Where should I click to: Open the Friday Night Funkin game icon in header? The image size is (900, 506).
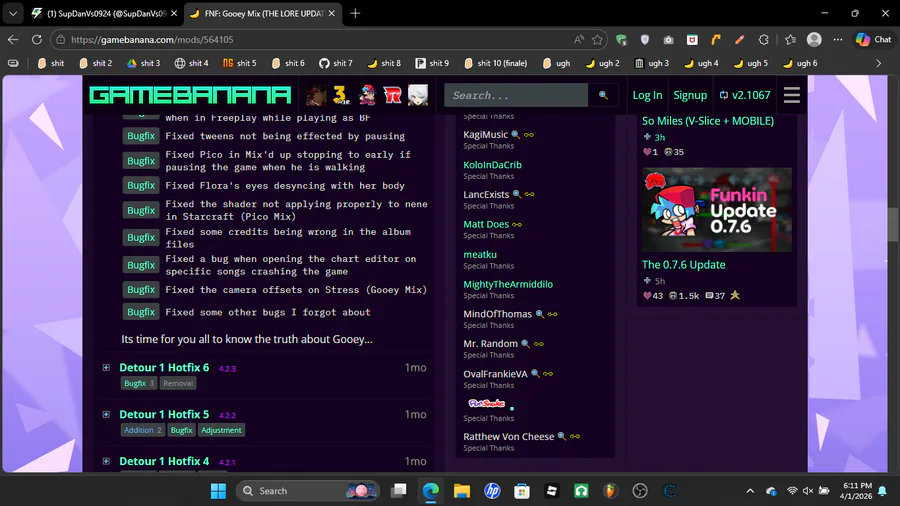coord(367,95)
